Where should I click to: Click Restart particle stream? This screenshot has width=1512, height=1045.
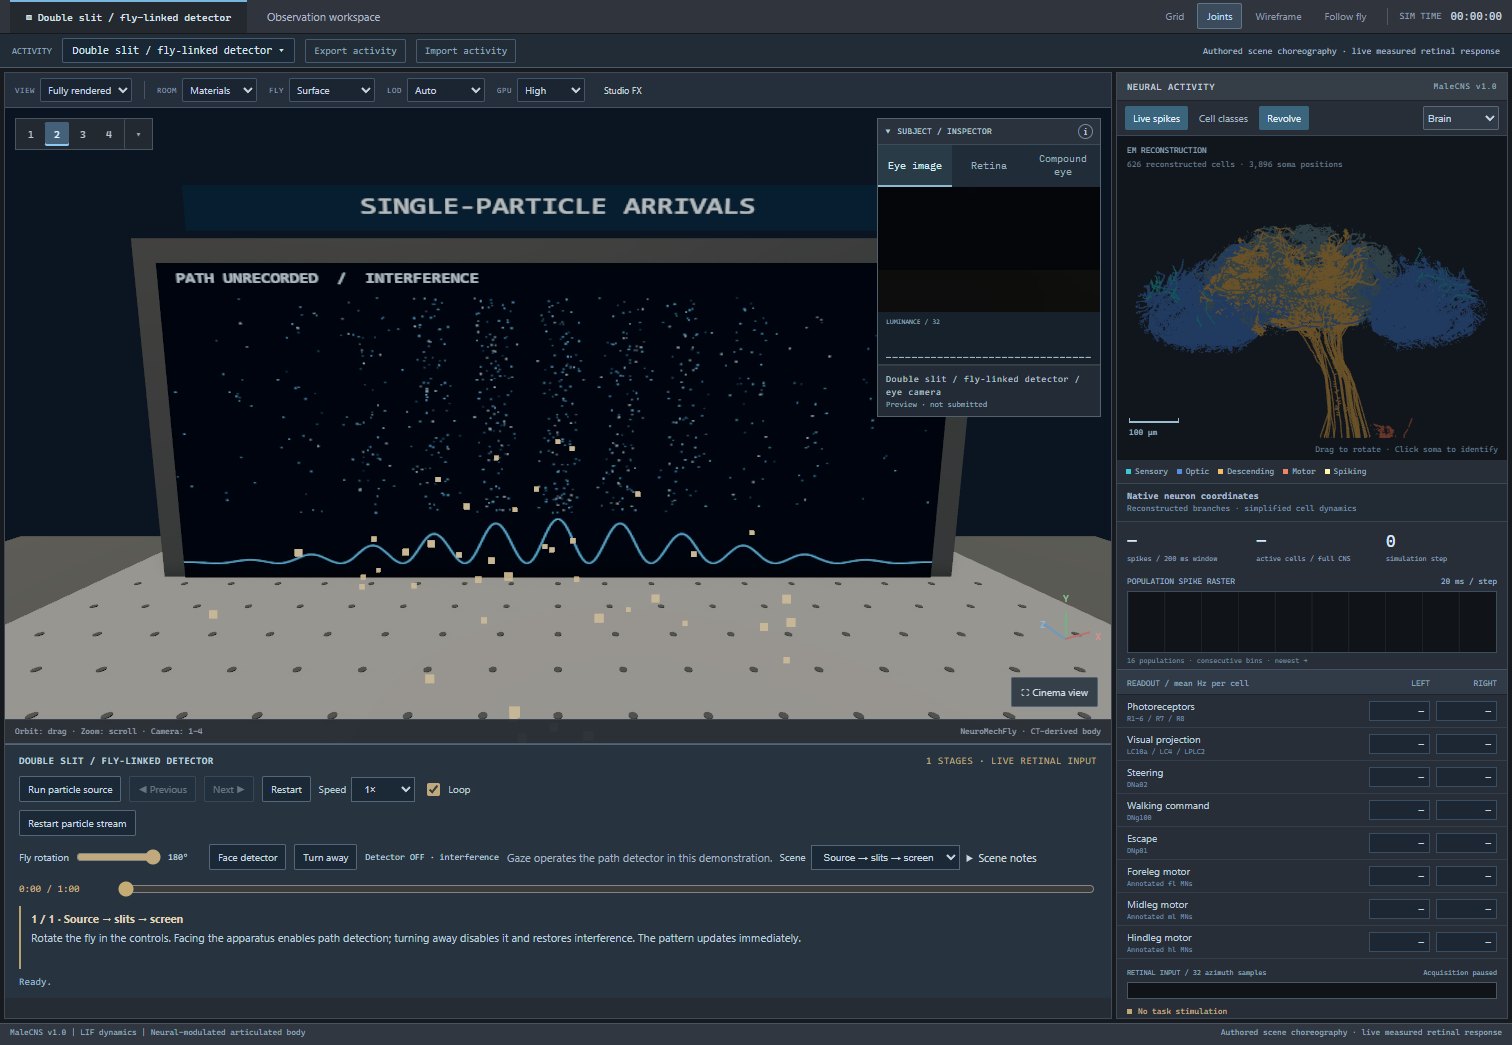[77, 823]
